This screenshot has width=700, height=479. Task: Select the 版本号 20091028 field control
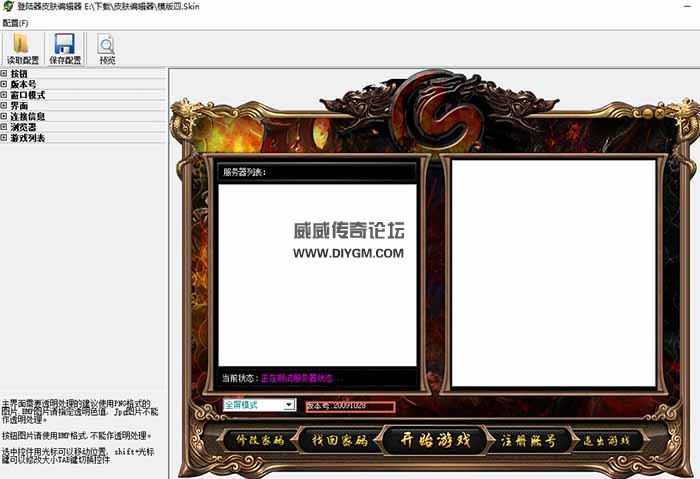pyautogui.click(x=350, y=406)
